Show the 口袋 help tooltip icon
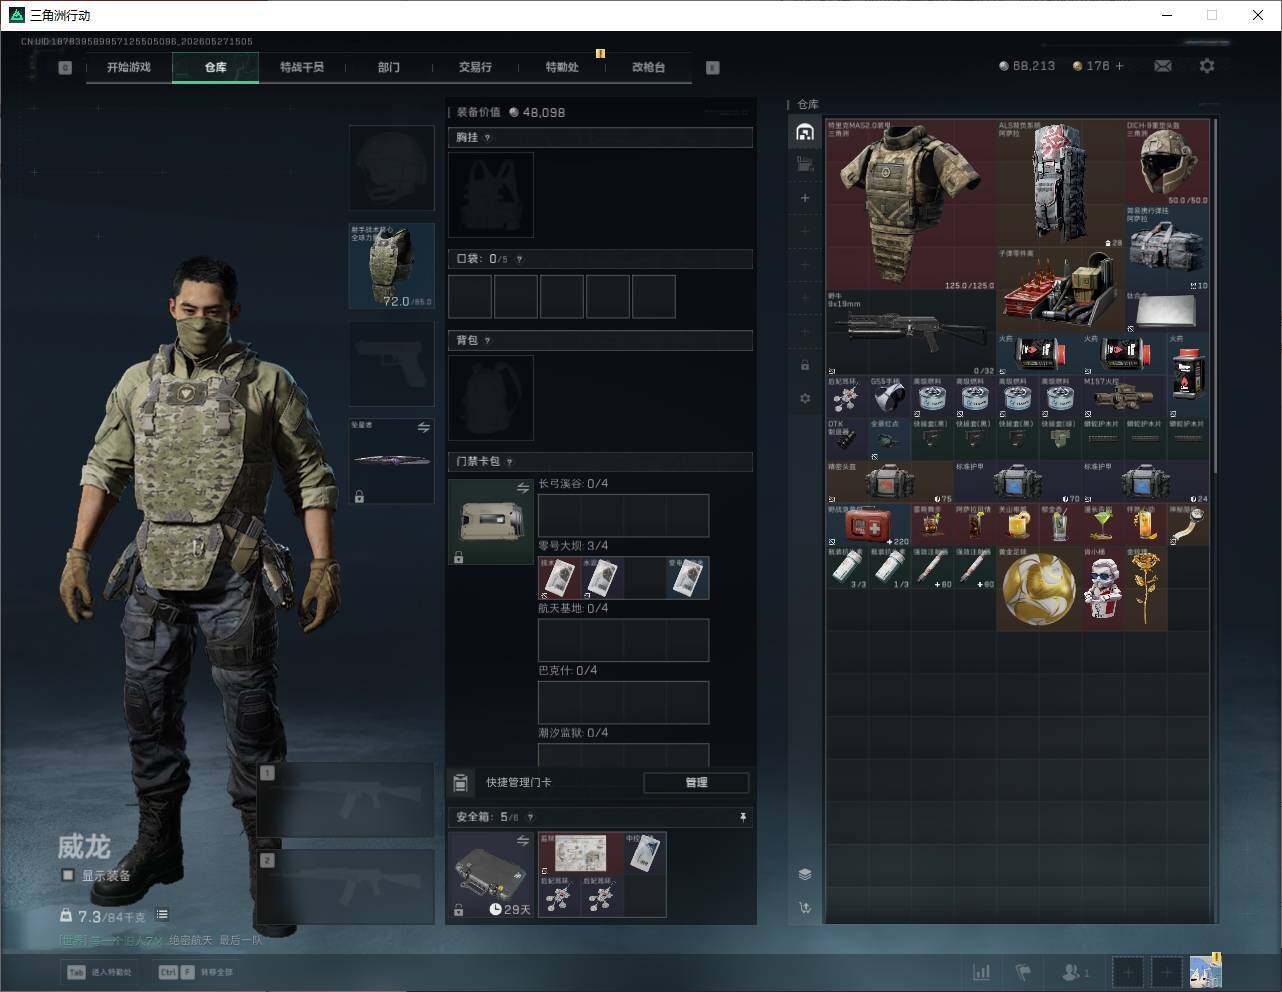 tap(518, 259)
